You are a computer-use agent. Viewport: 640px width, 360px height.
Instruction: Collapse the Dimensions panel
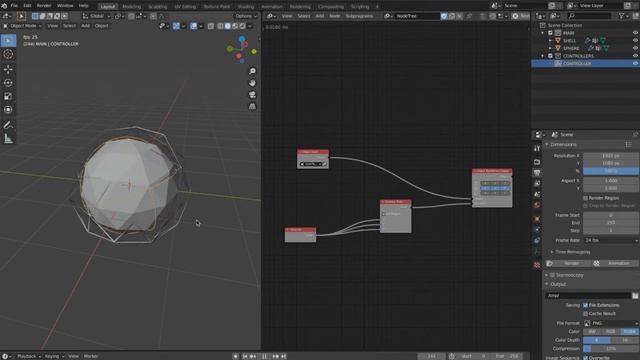click(547, 144)
